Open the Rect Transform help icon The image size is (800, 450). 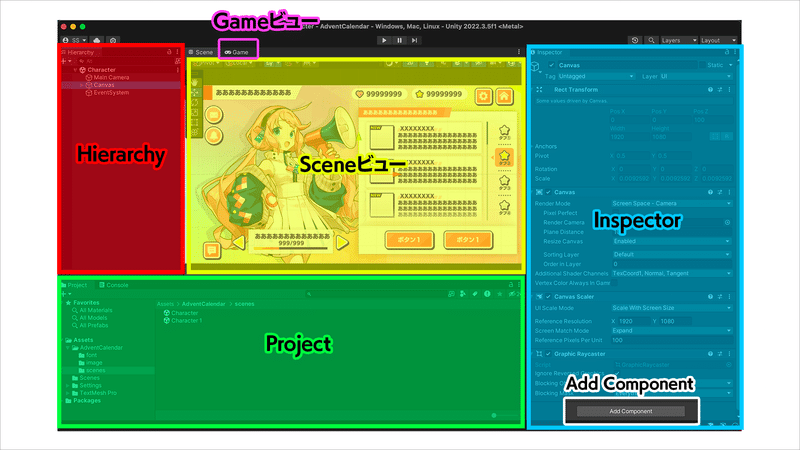[x=710, y=90]
